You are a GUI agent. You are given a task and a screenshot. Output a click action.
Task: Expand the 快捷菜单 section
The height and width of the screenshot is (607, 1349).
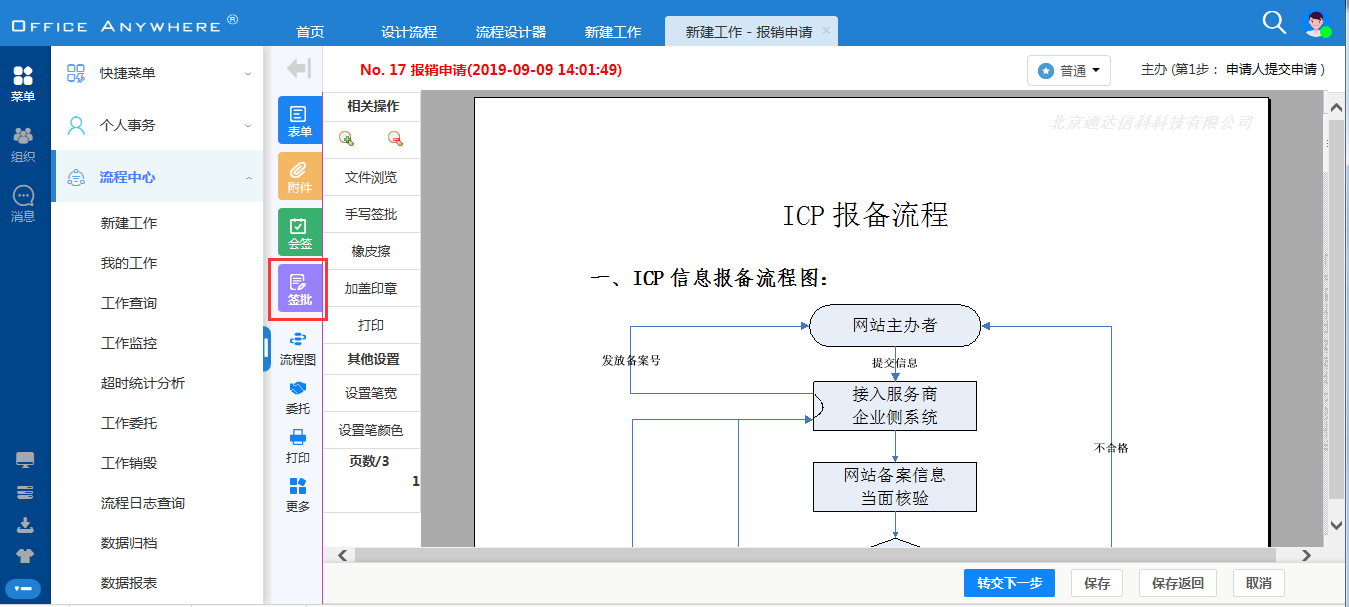point(157,73)
